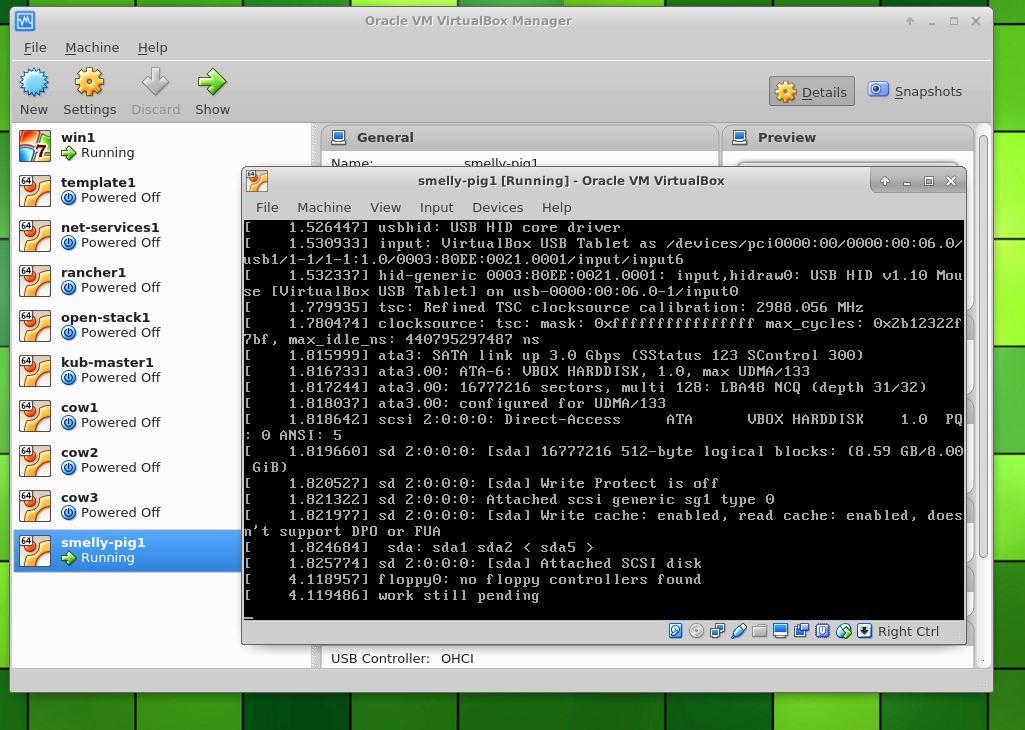This screenshot has height=730, width=1025.
Task: Click the Preview section header
Action: click(x=847, y=137)
